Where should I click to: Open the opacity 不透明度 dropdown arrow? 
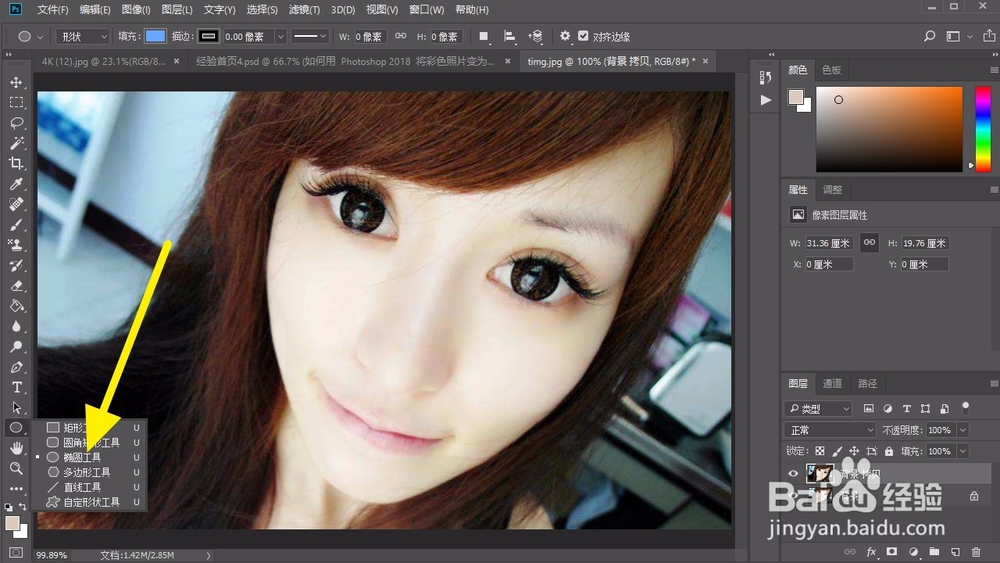963,430
